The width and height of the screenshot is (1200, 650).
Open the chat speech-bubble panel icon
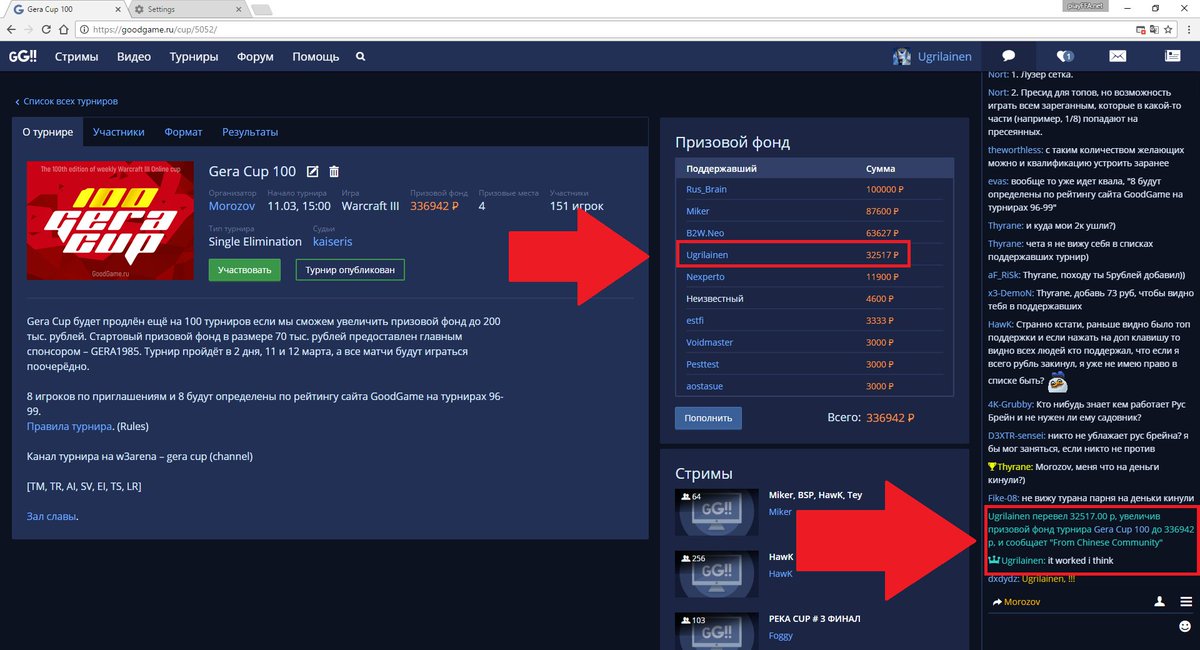[1009, 56]
